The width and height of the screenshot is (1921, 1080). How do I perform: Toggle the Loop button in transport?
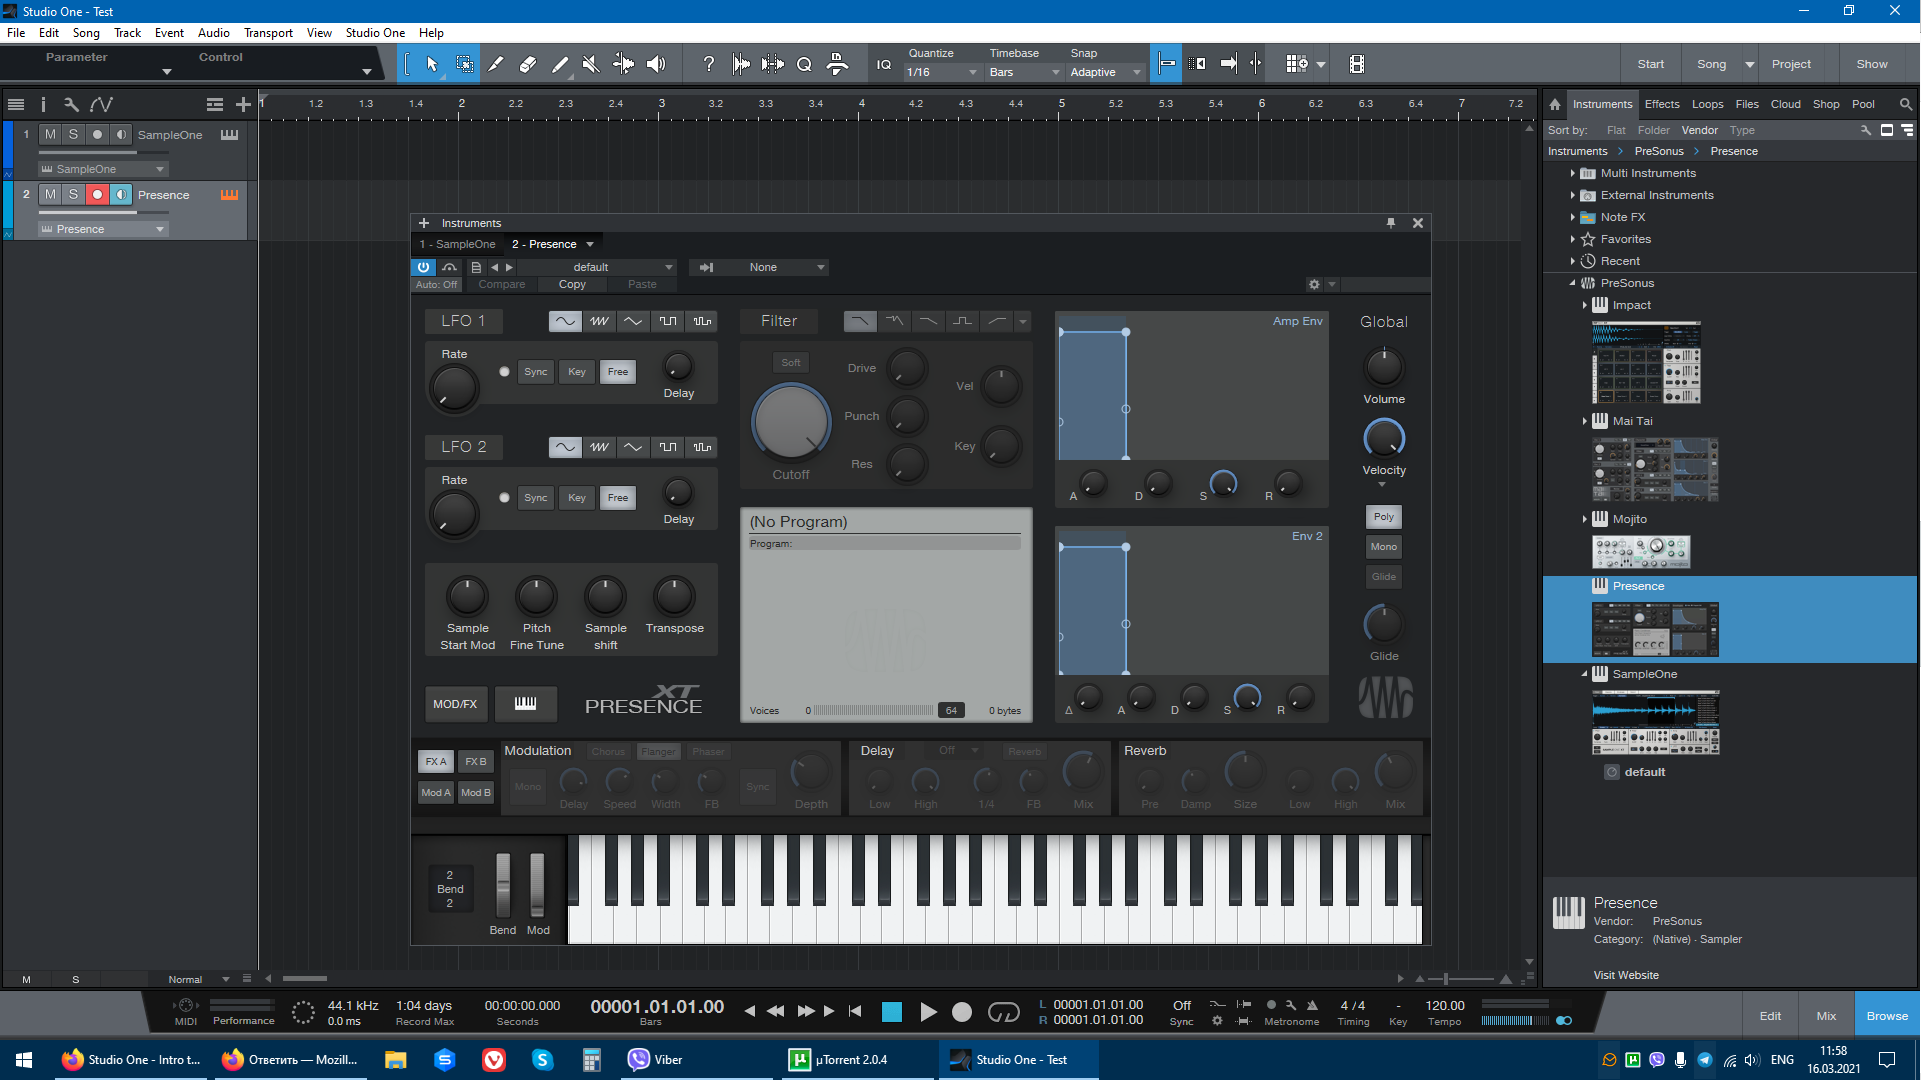coord(1003,1012)
